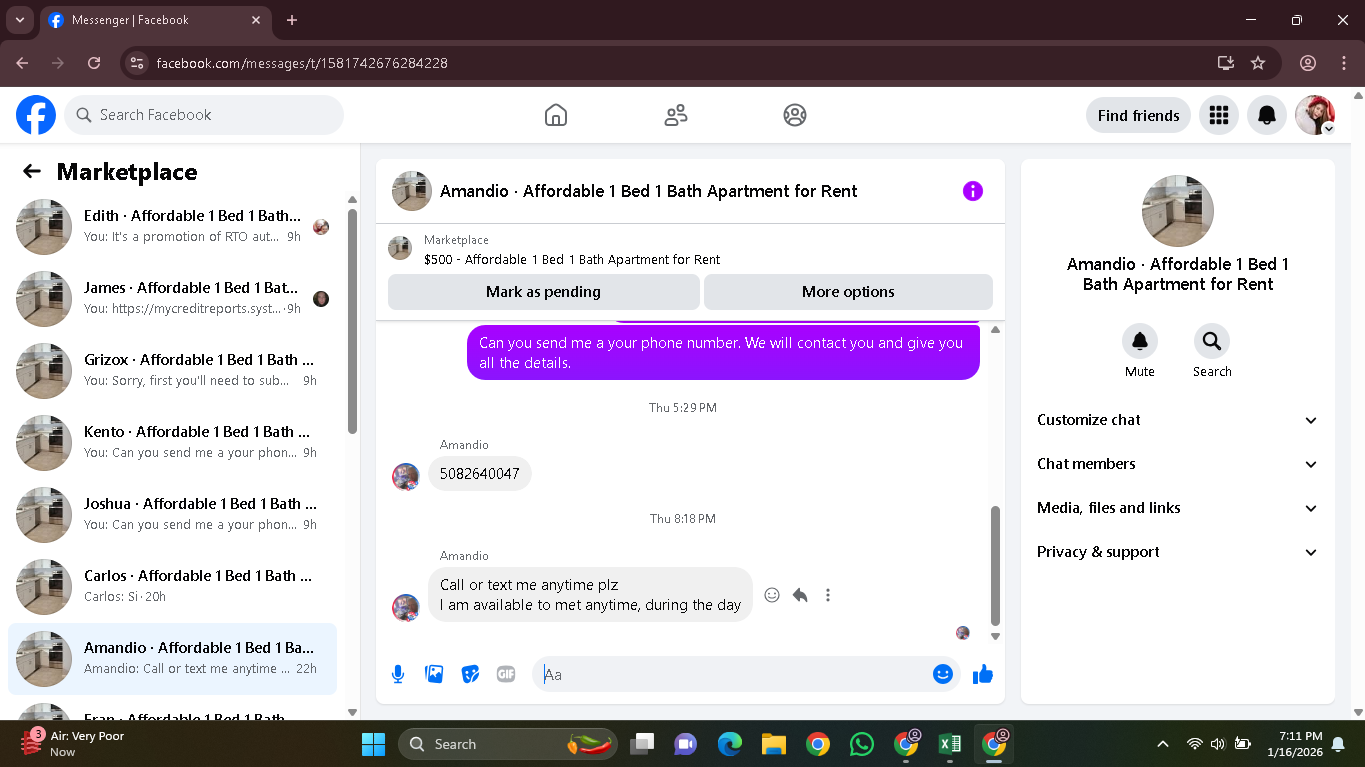This screenshot has width=1365, height=767.
Task: Open Windows Start menu
Action: tap(373, 744)
